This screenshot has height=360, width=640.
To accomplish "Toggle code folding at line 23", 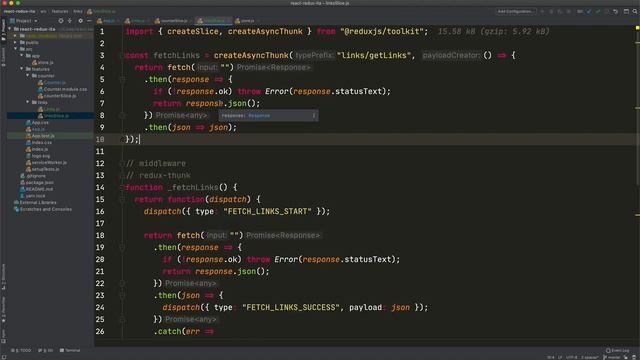I will (x=122, y=296).
